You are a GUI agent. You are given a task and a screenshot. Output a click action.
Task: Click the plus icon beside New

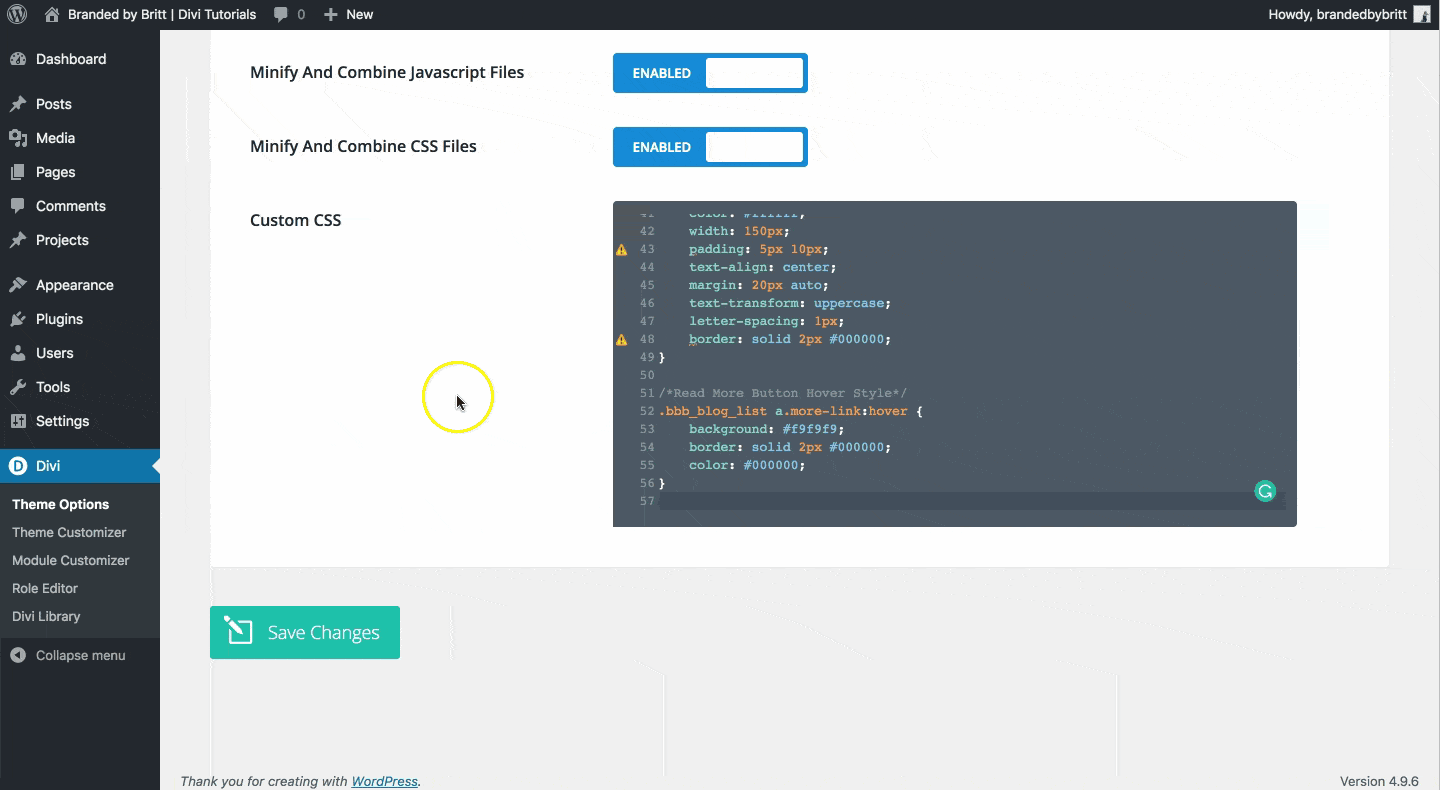pyautogui.click(x=331, y=14)
